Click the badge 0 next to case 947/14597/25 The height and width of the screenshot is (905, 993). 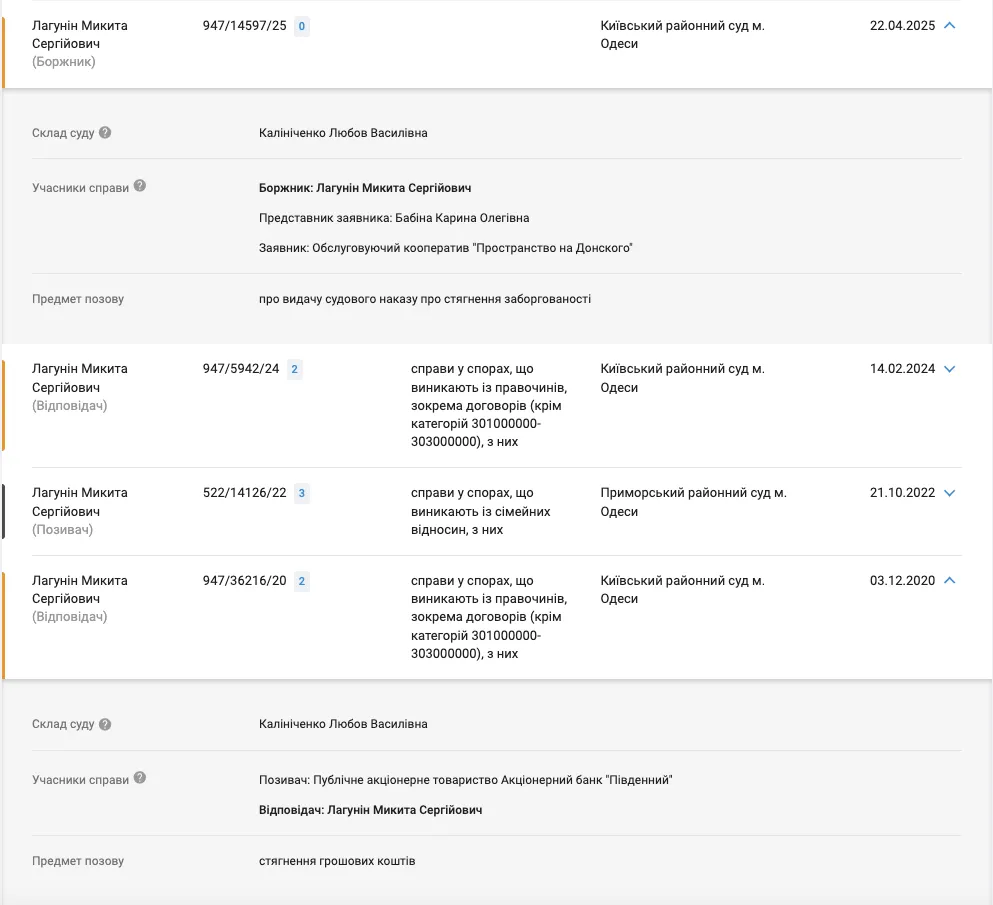pyautogui.click(x=301, y=26)
